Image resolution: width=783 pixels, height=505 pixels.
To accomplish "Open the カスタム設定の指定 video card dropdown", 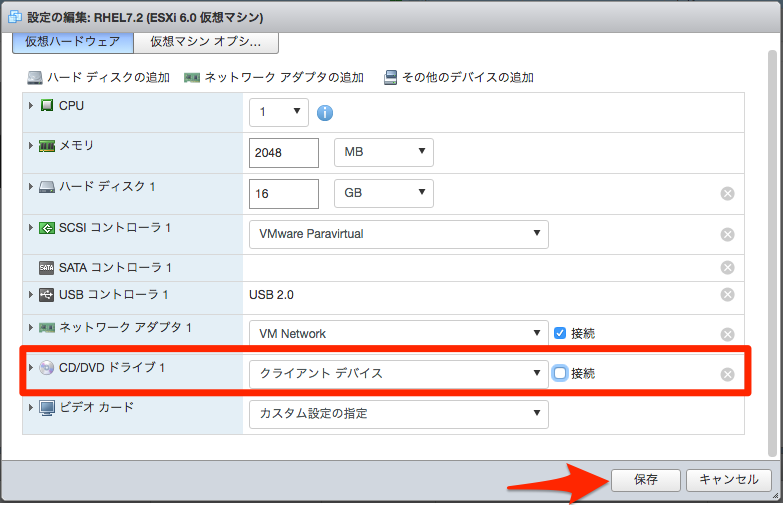I will click(398, 414).
